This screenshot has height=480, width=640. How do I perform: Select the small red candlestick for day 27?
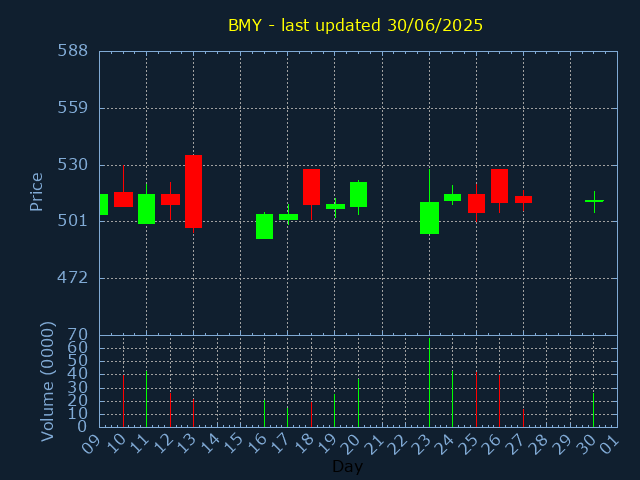[x=523, y=199]
